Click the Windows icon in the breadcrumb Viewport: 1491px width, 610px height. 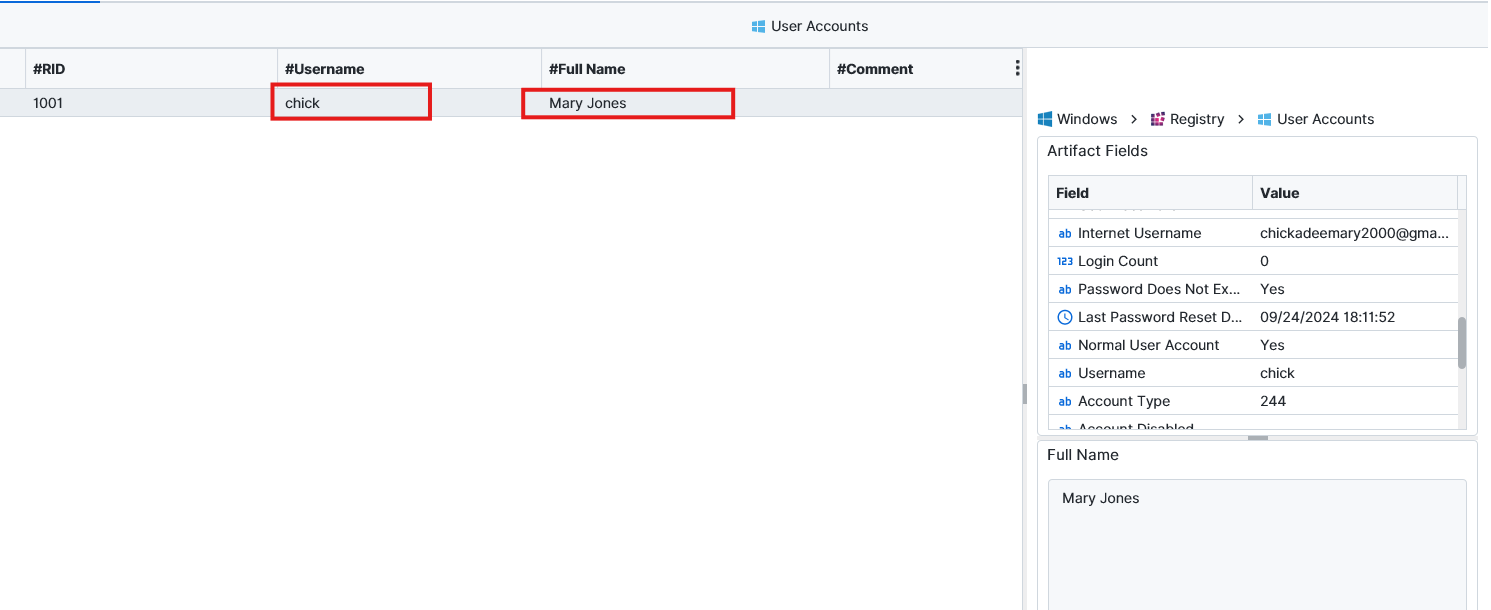(1046, 119)
